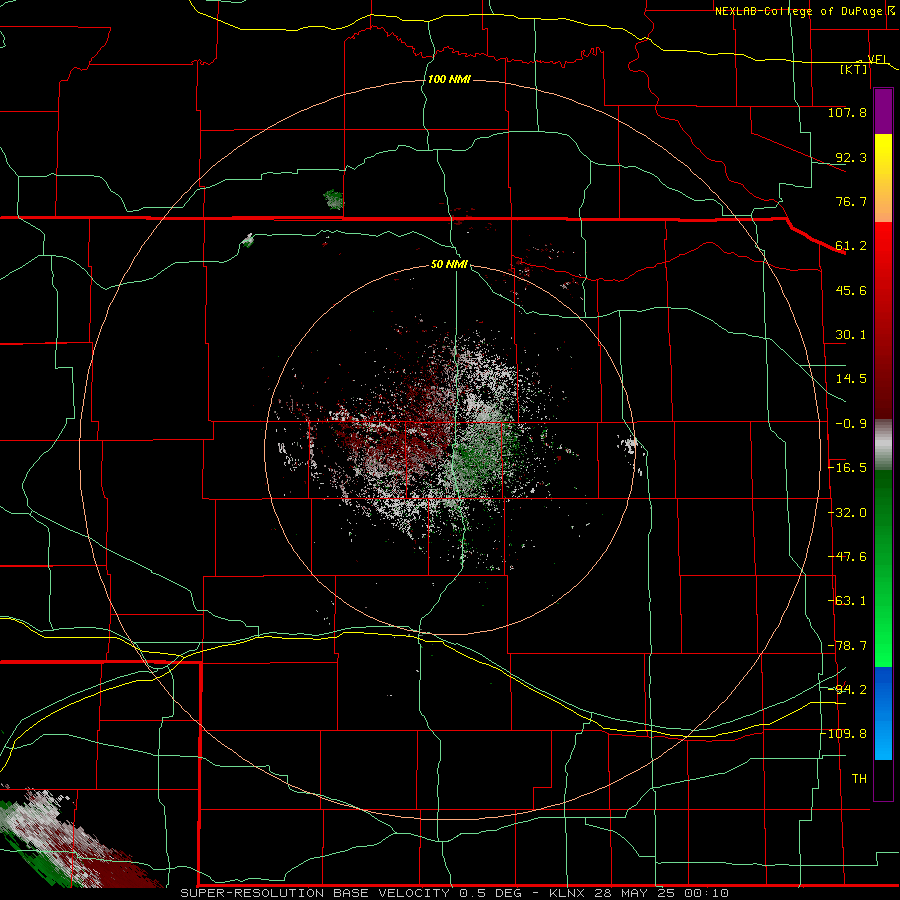Click the 45.6 velocity scale value
This screenshot has width=900, height=900.
pyautogui.click(x=851, y=290)
